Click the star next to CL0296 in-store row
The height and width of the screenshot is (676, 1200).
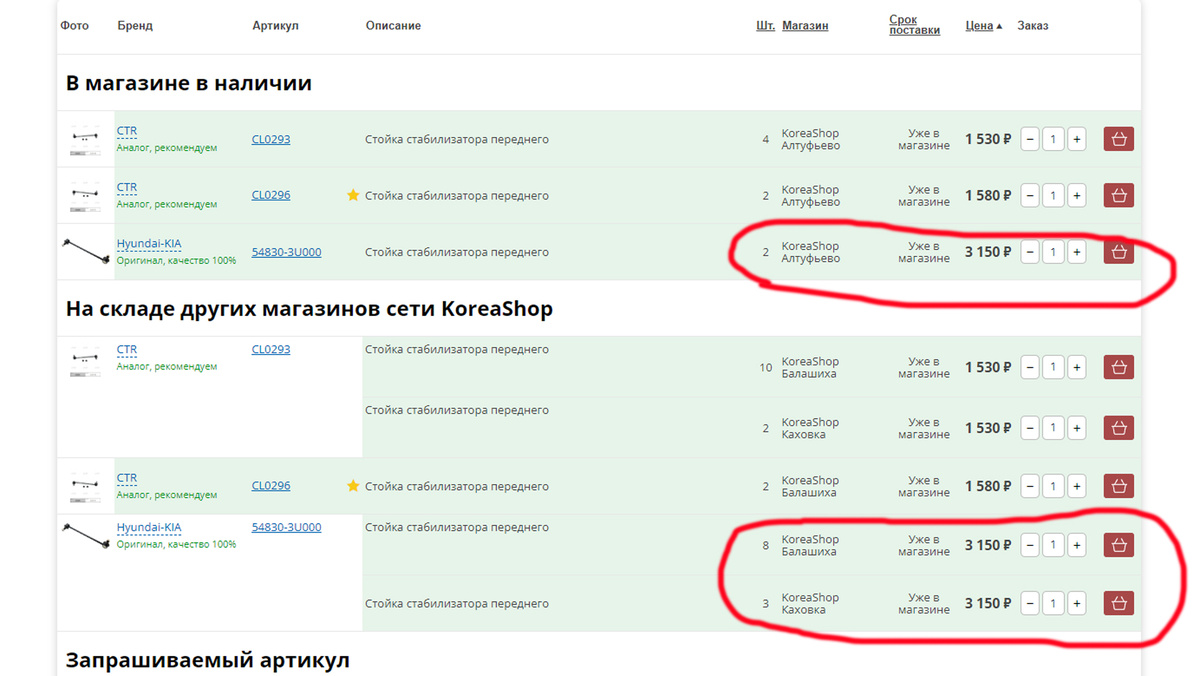coord(353,195)
